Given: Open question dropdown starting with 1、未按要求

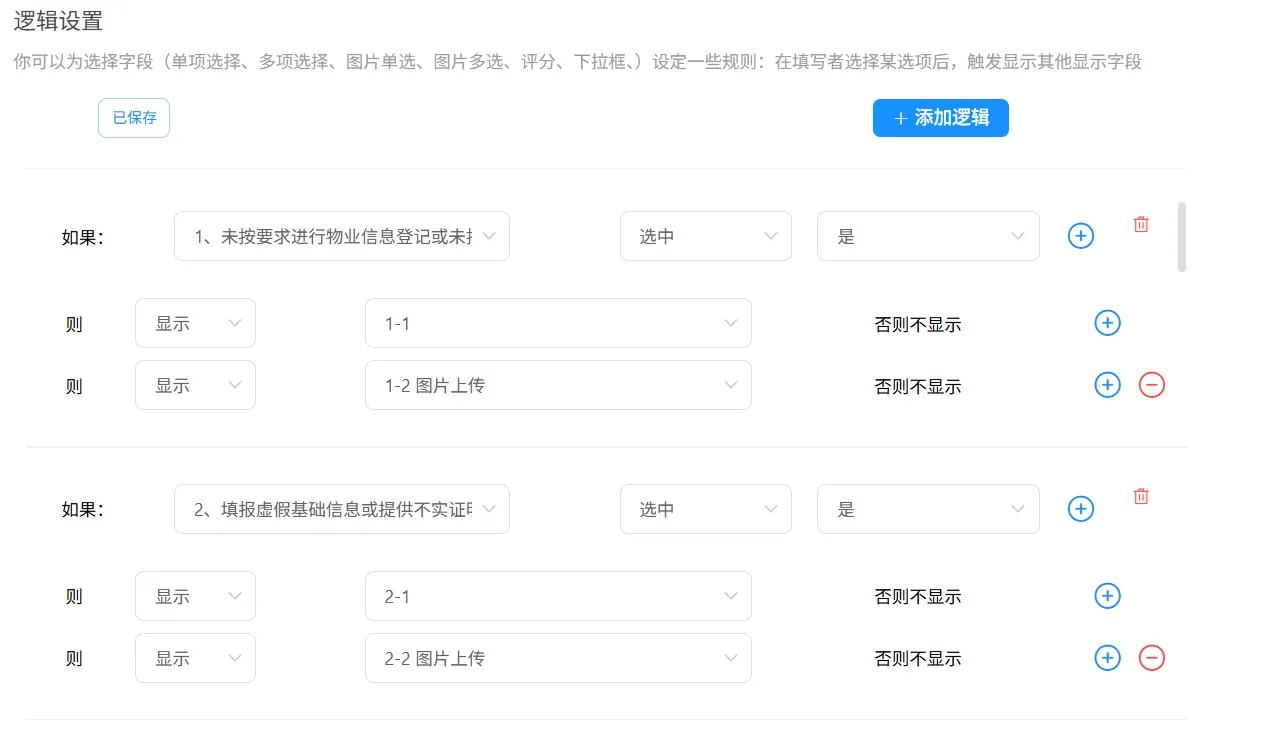Looking at the screenshot, I should tap(341, 236).
